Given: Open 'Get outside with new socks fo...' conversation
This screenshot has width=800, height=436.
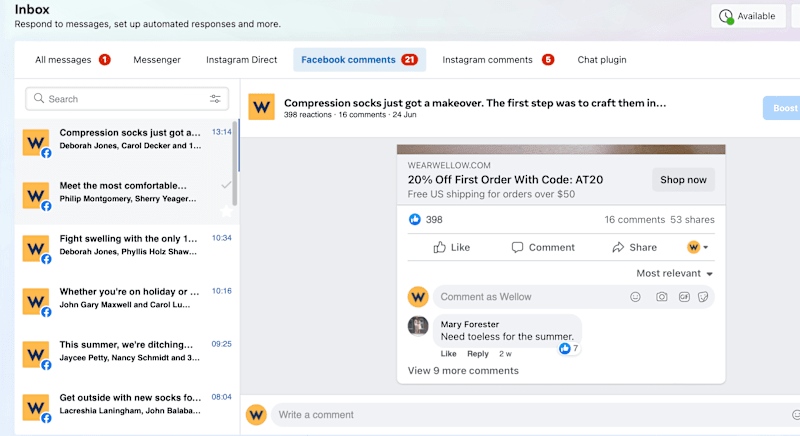Looking at the screenshot, I should [127, 409].
